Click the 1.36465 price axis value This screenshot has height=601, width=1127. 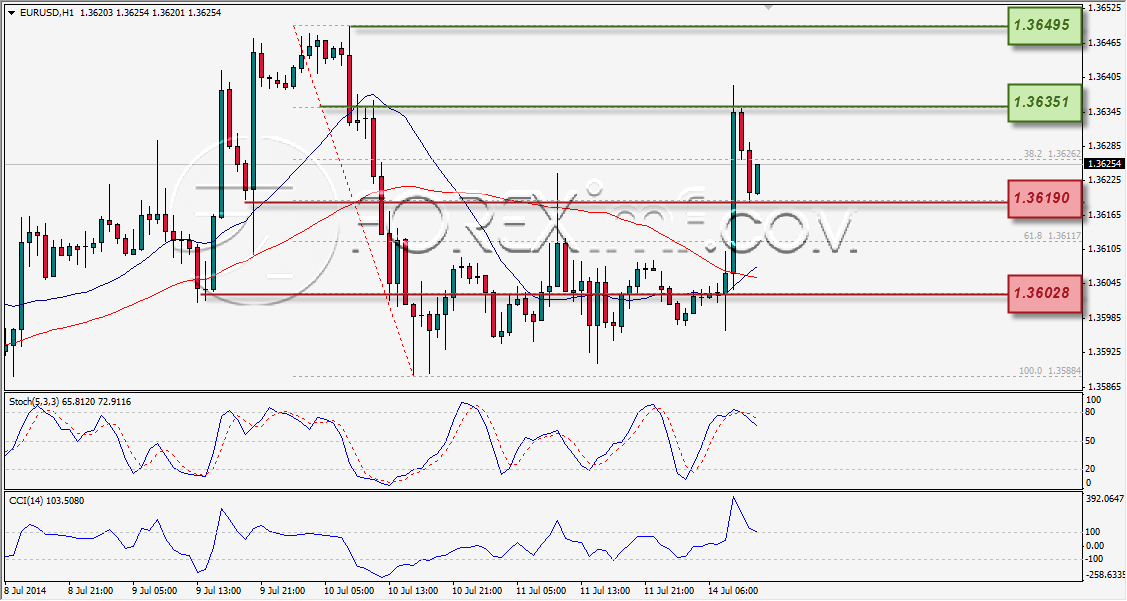pos(1105,43)
